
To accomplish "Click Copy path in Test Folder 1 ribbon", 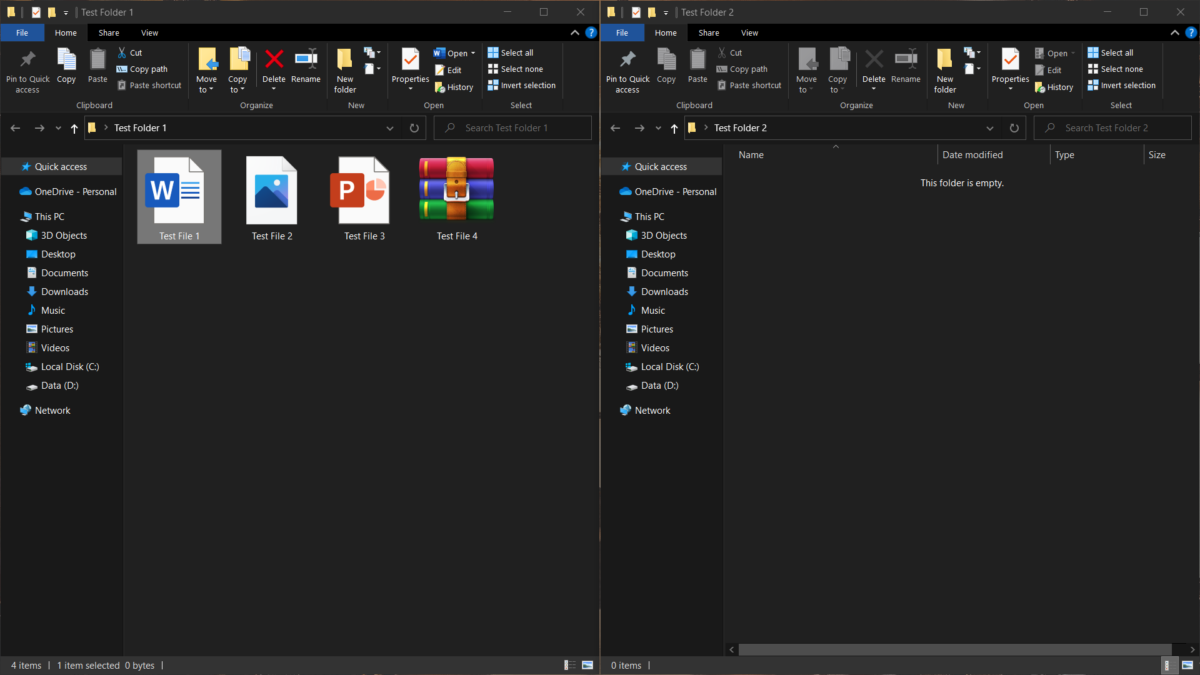I will [141, 69].
